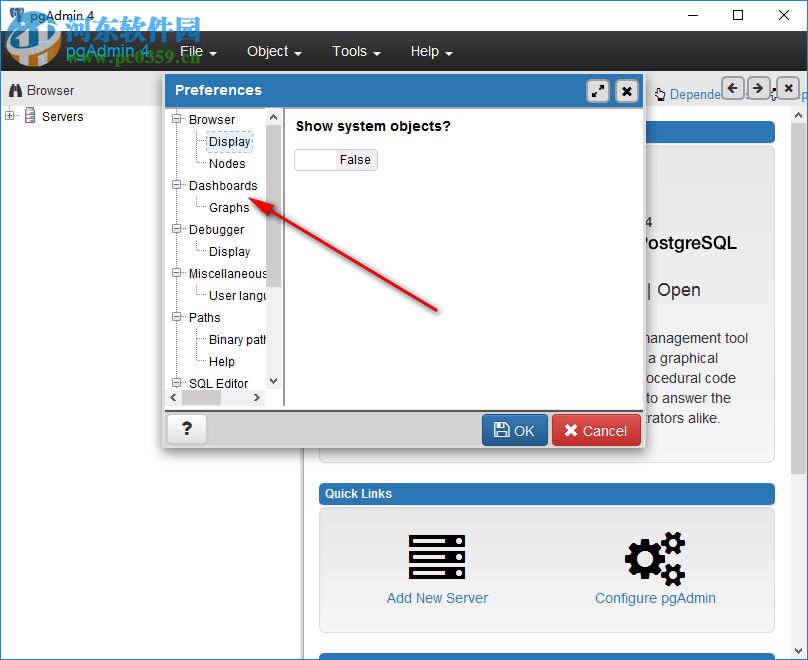Click the pgAdmin 4 logo in navbar

(x=108, y=52)
